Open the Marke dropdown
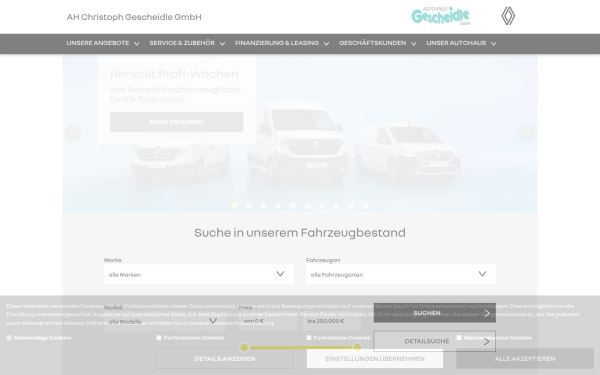The image size is (600, 375). pos(199,274)
